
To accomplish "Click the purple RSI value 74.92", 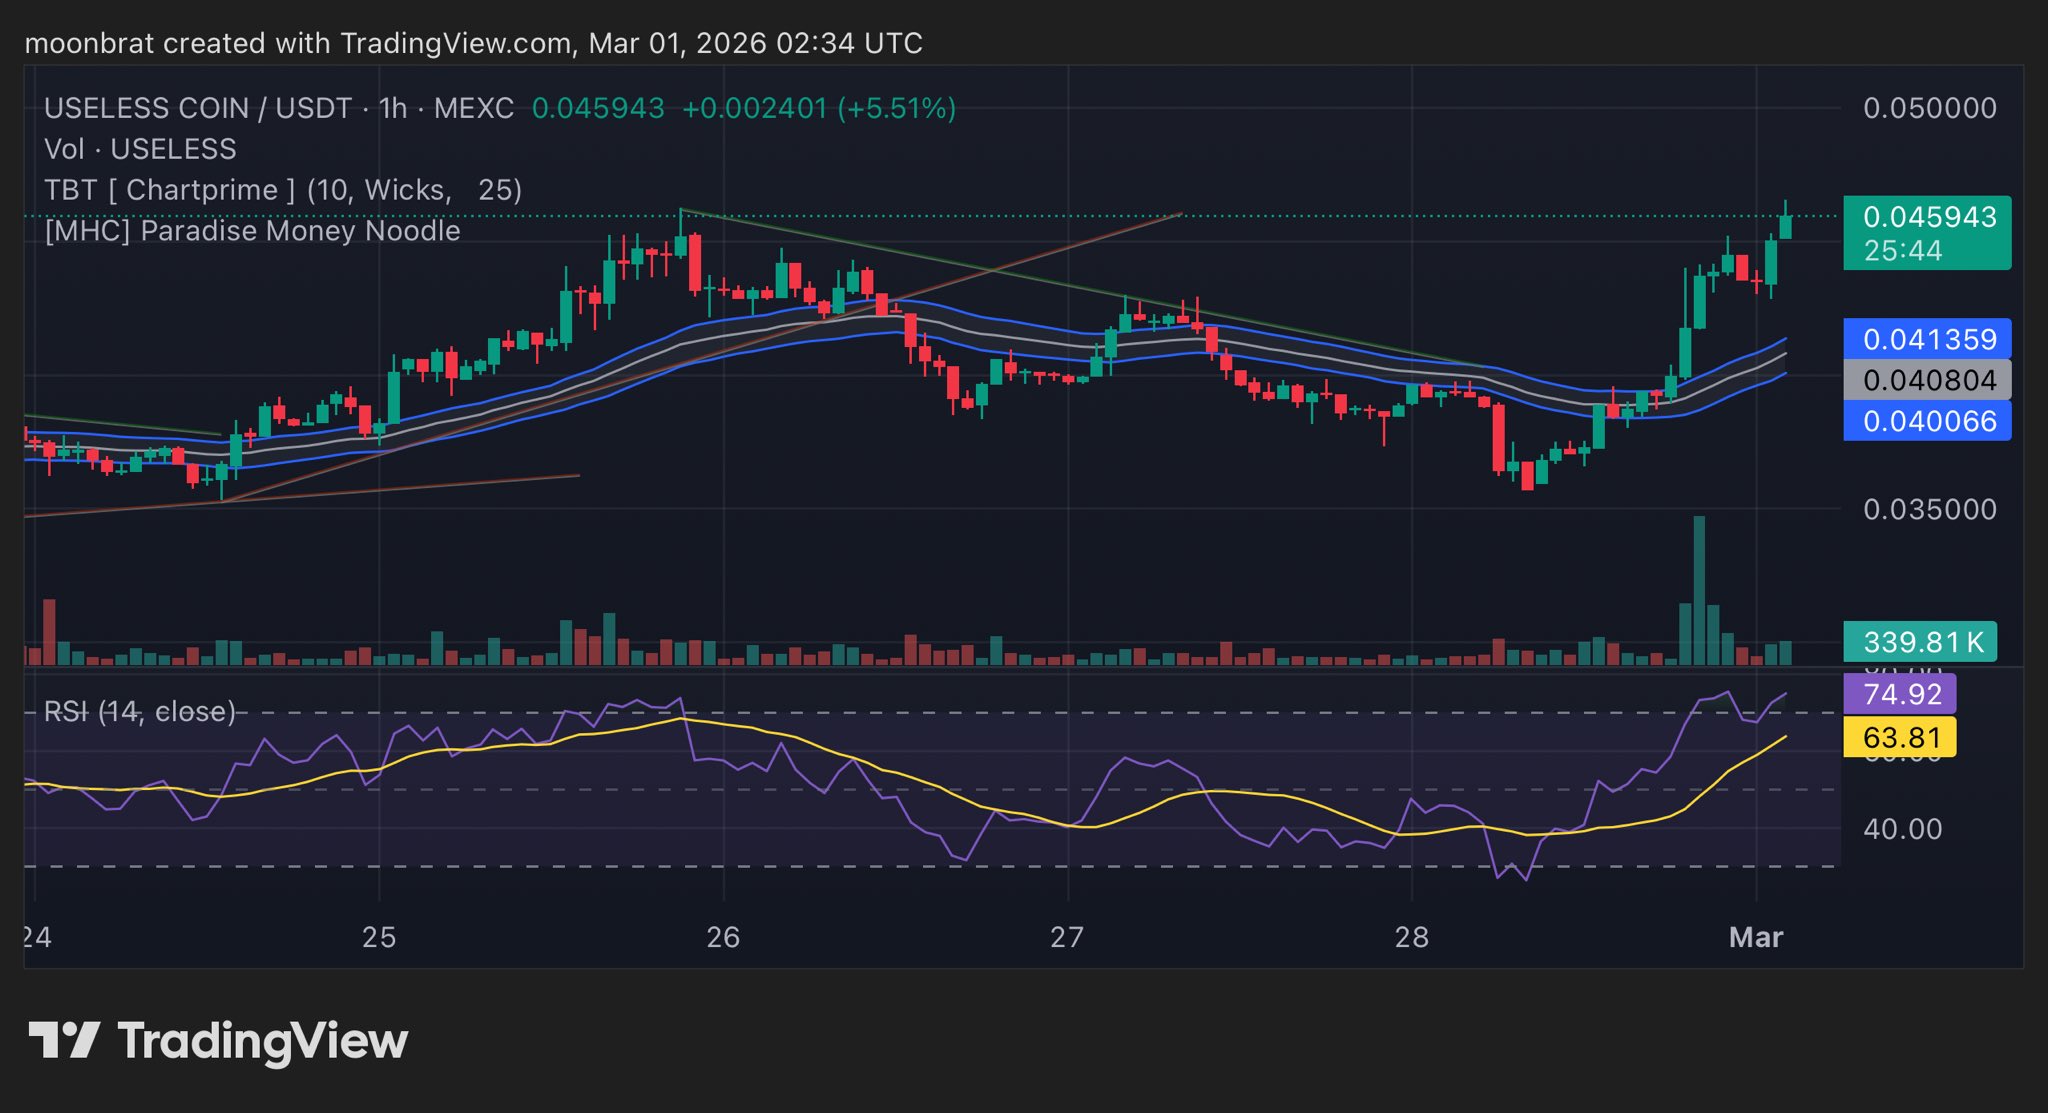I will [1899, 694].
